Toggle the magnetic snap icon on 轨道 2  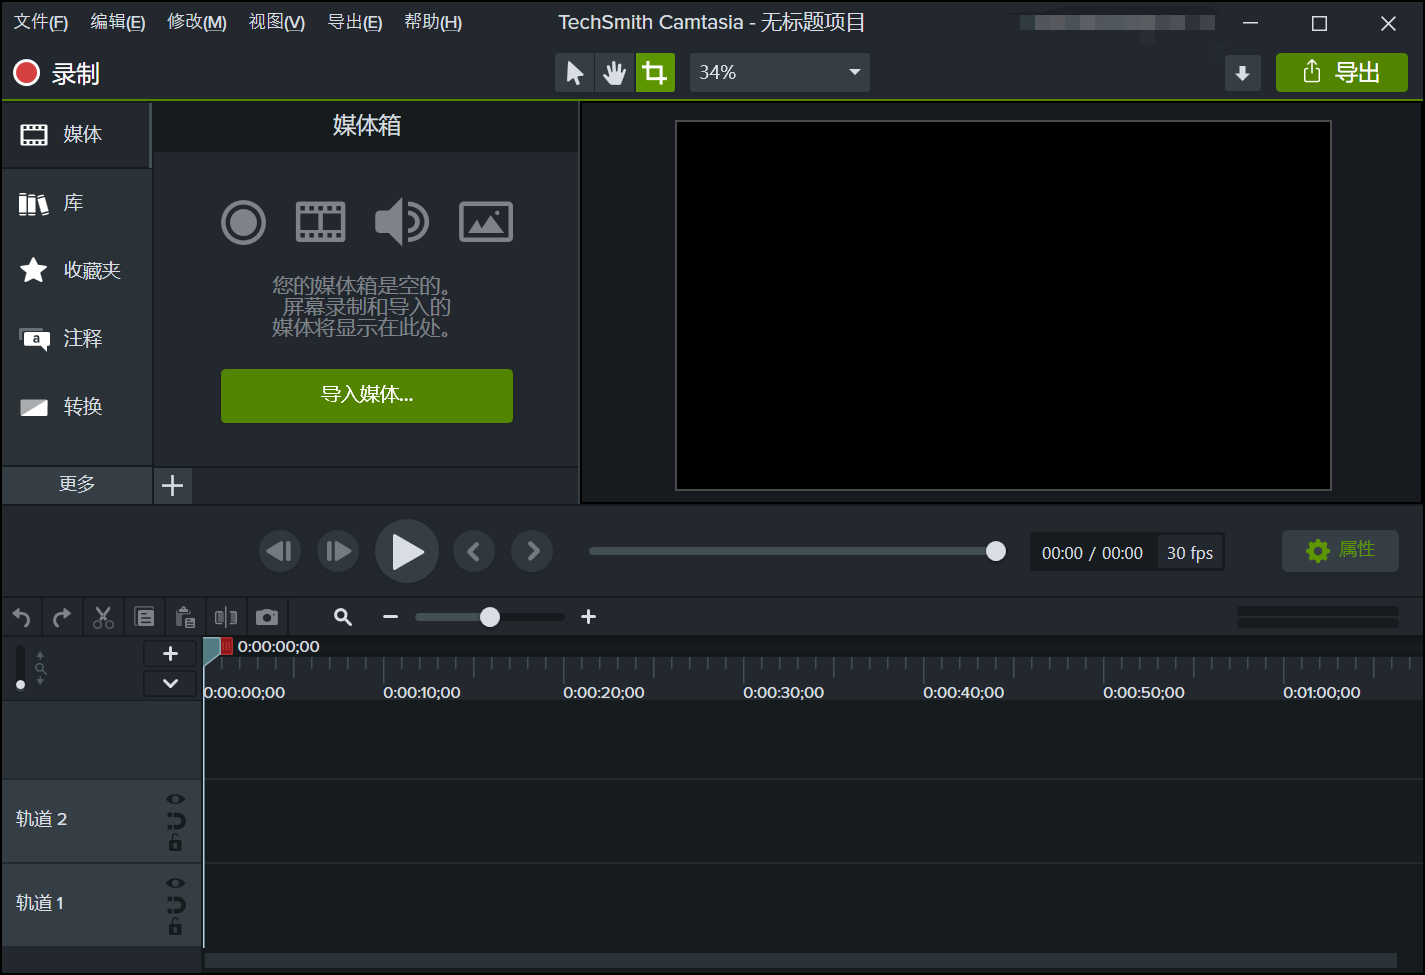[175, 821]
